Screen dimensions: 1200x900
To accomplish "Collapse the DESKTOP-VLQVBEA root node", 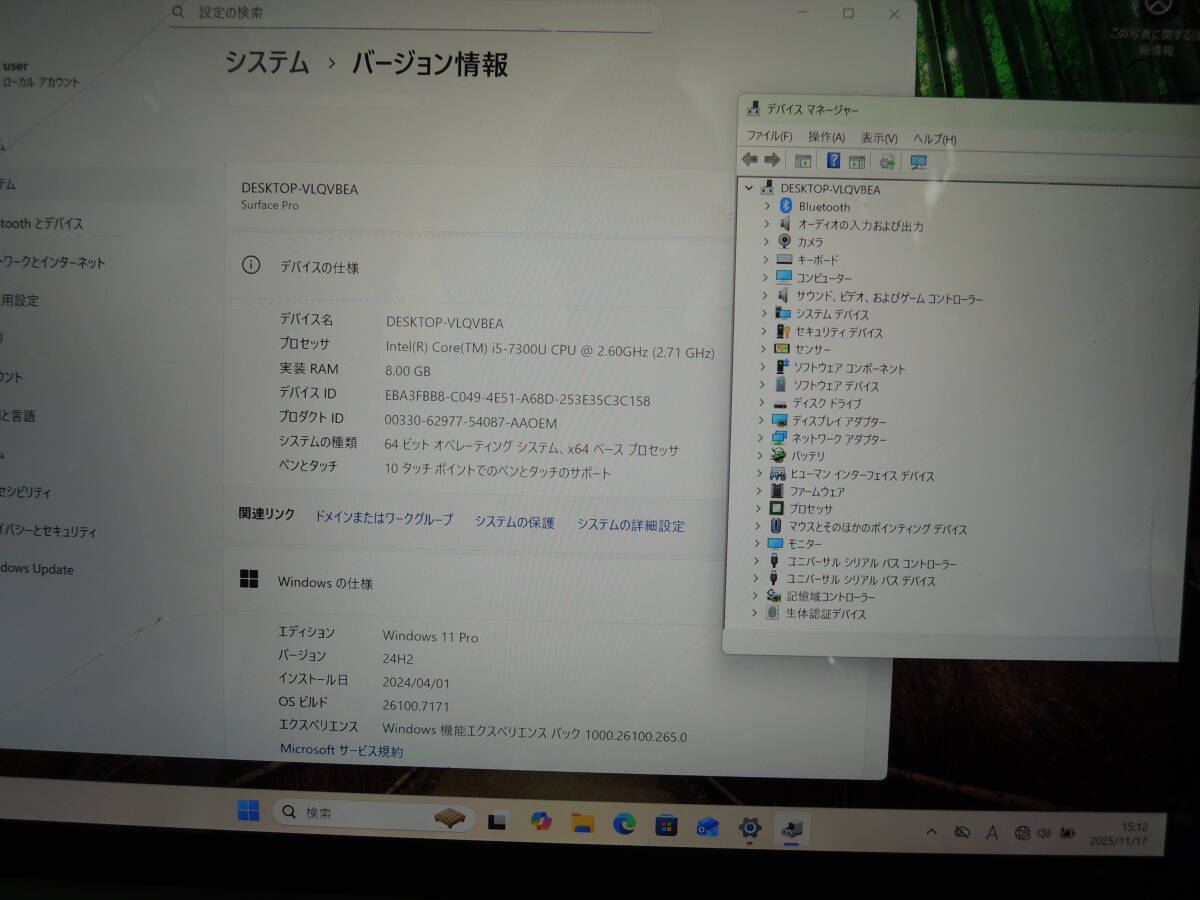I will click(748, 187).
